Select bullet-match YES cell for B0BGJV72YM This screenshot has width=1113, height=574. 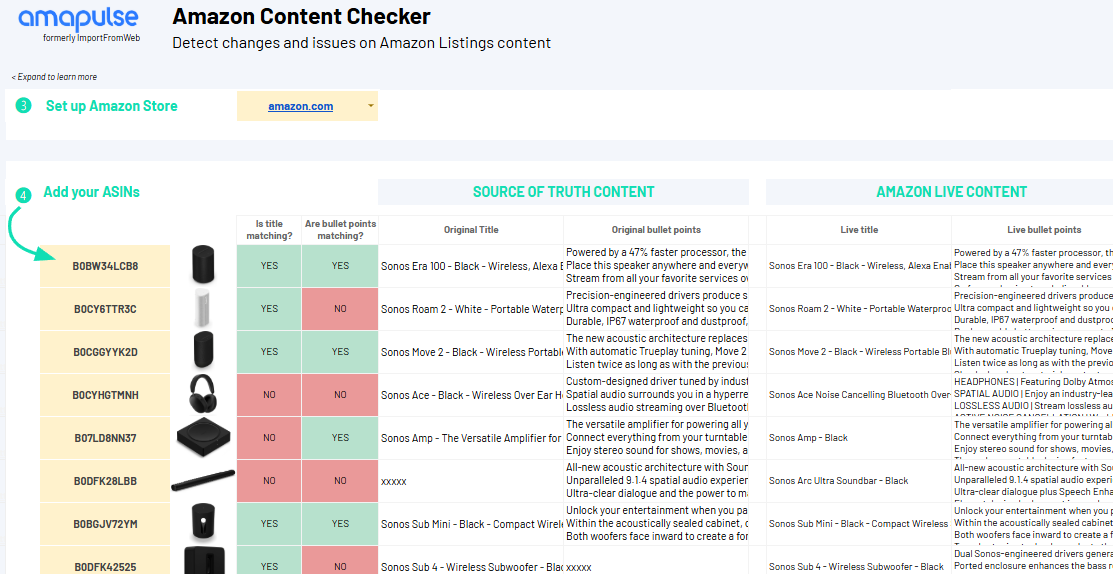click(340, 524)
